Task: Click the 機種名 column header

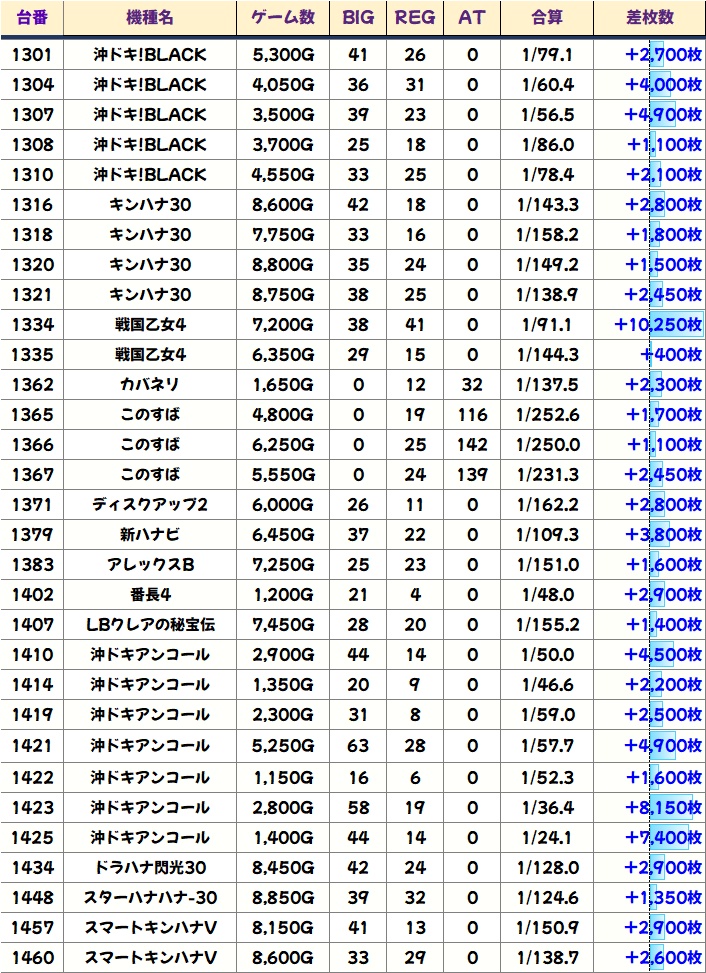Action: coord(150,18)
